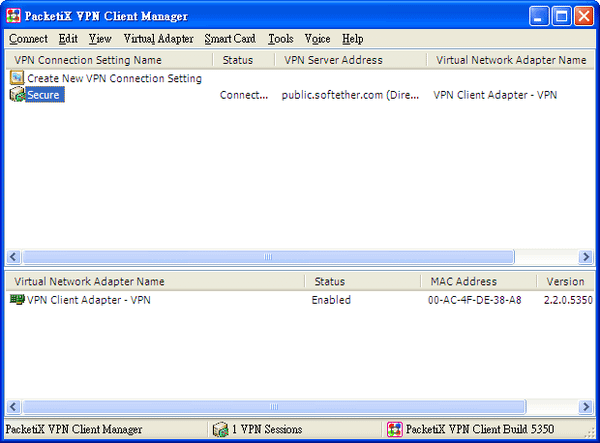Click the Secure connection server icon

17,94
